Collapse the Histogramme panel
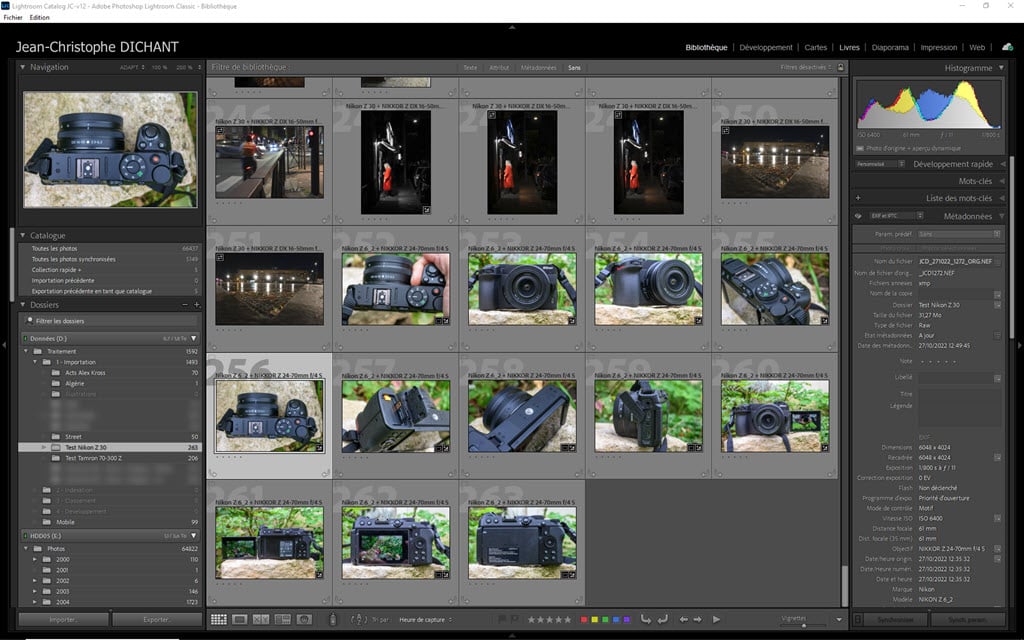The width and height of the screenshot is (1024, 640). [x=1001, y=67]
